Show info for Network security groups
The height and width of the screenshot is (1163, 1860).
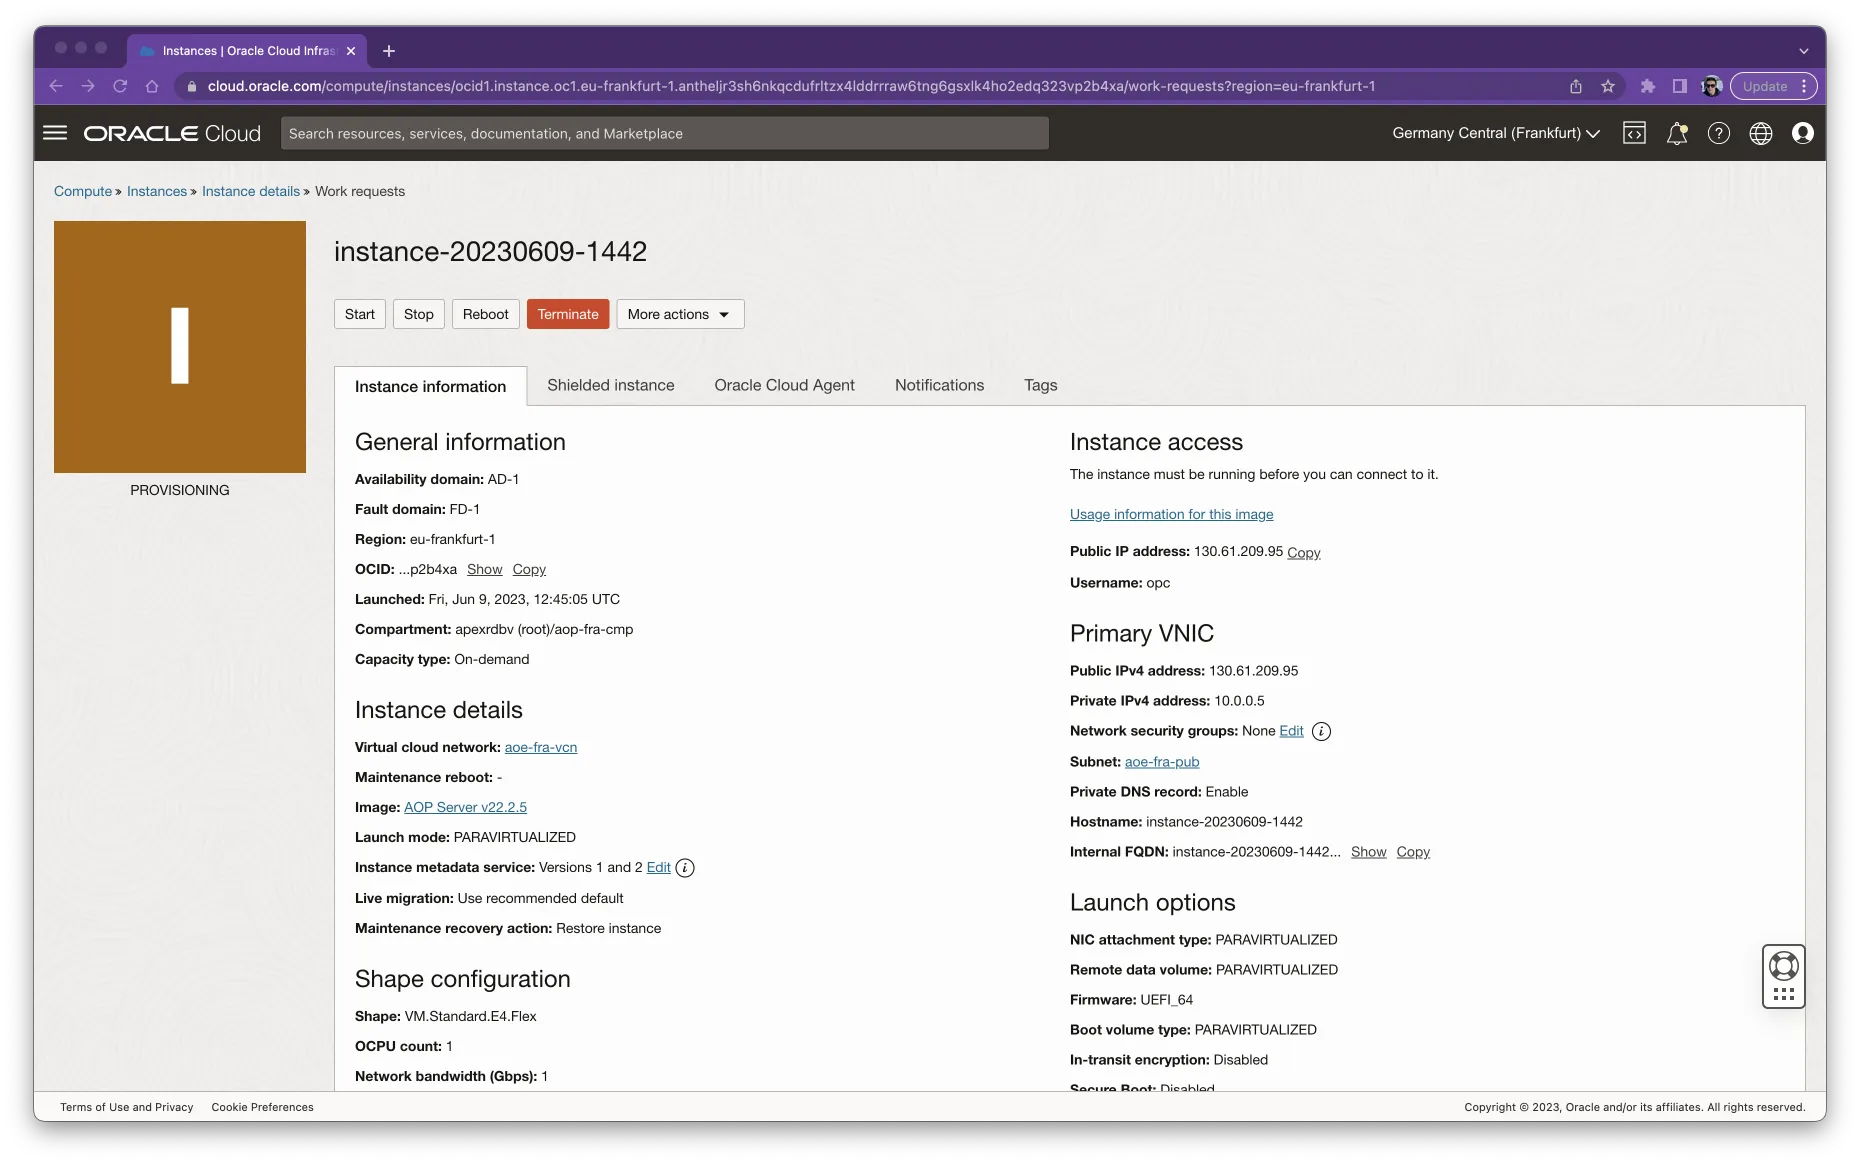point(1321,732)
